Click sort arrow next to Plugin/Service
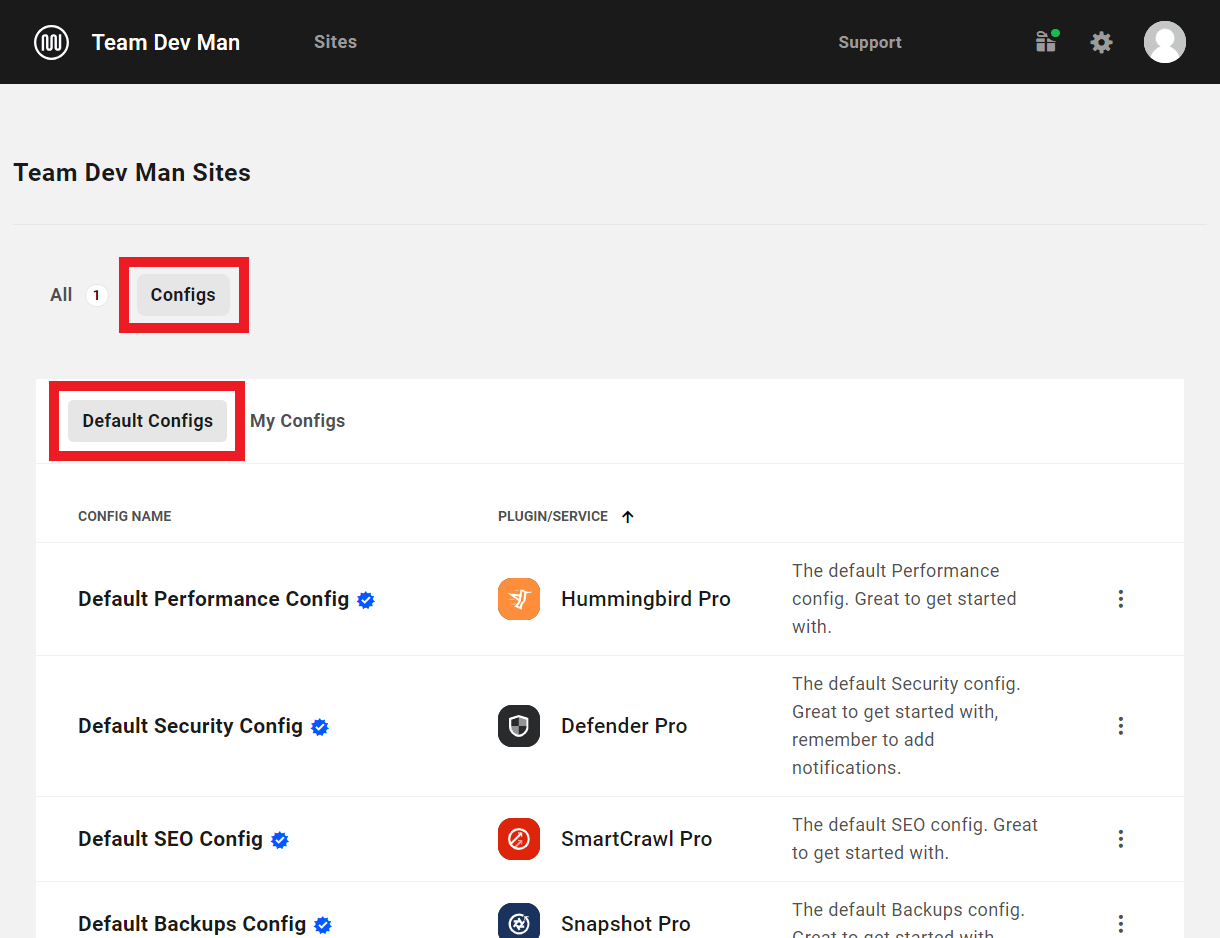Viewport: 1220px width, 938px height. [628, 517]
